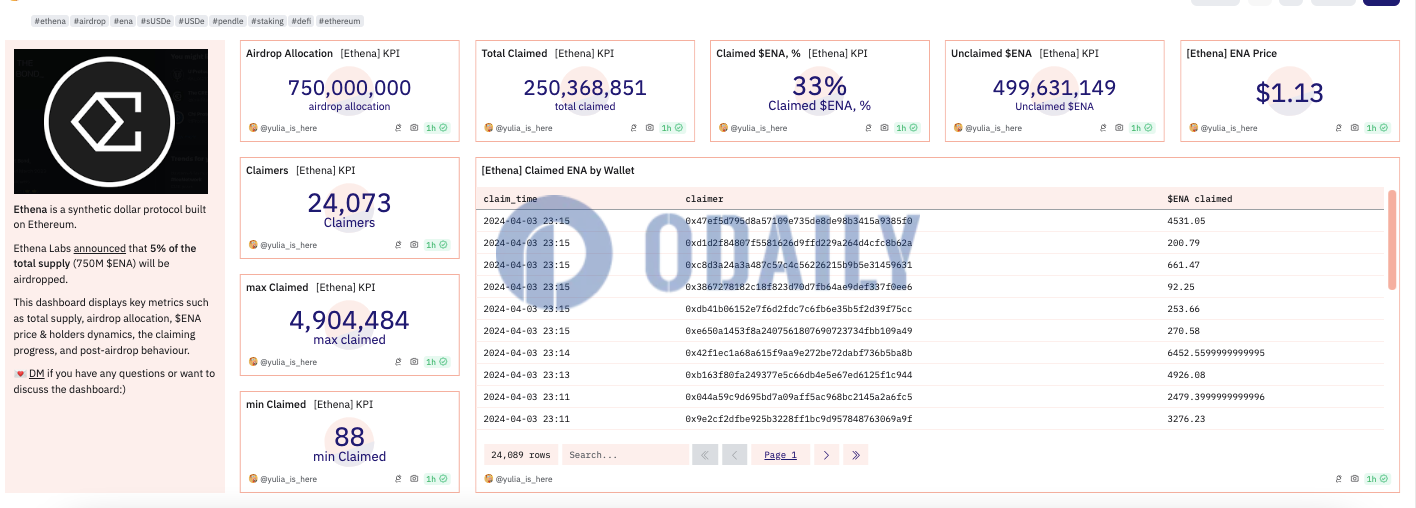Open the DM link in description
Image resolution: width=1416 pixels, height=508 pixels.
pyautogui.click(x=36, y=373)
